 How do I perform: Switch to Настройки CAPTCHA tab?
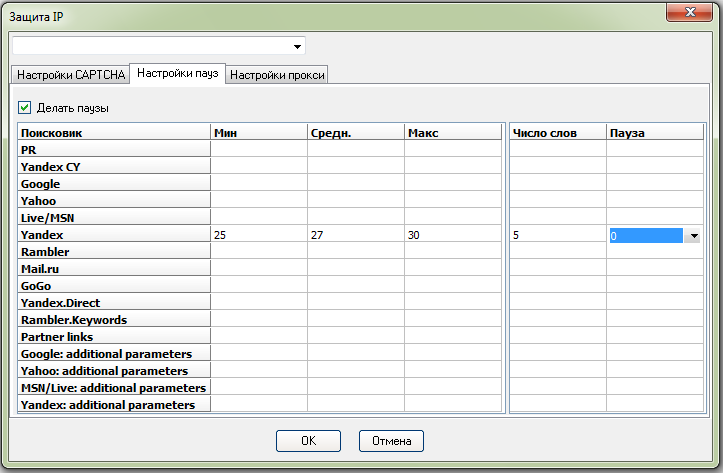(x=71, y=75)
